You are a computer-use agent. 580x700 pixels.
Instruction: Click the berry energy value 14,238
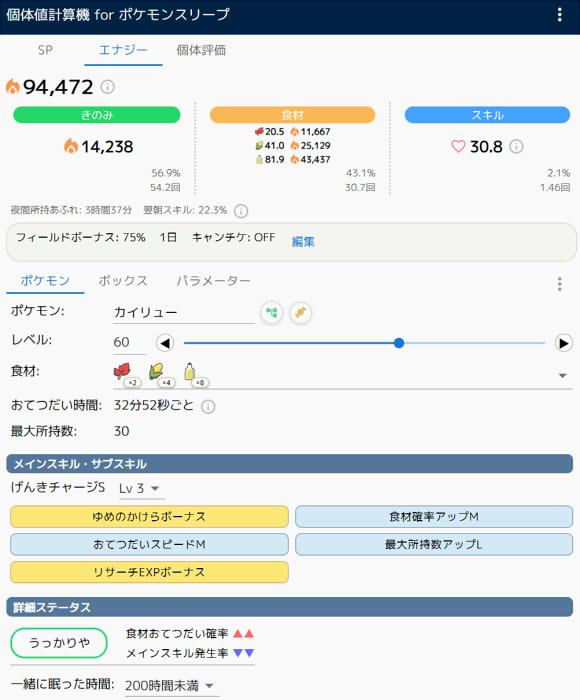pos(107,146)
